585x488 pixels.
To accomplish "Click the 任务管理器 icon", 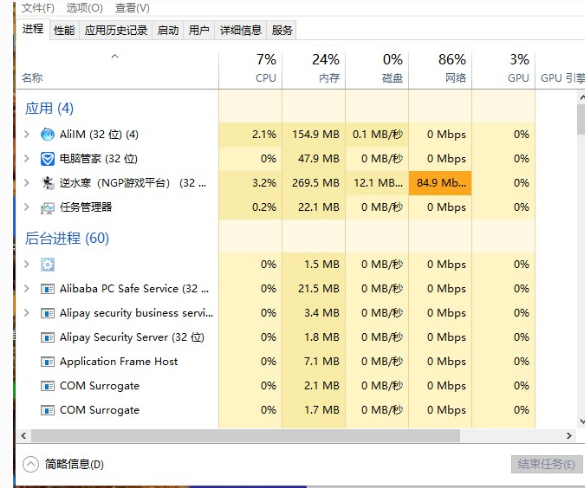I will point(47,207).
